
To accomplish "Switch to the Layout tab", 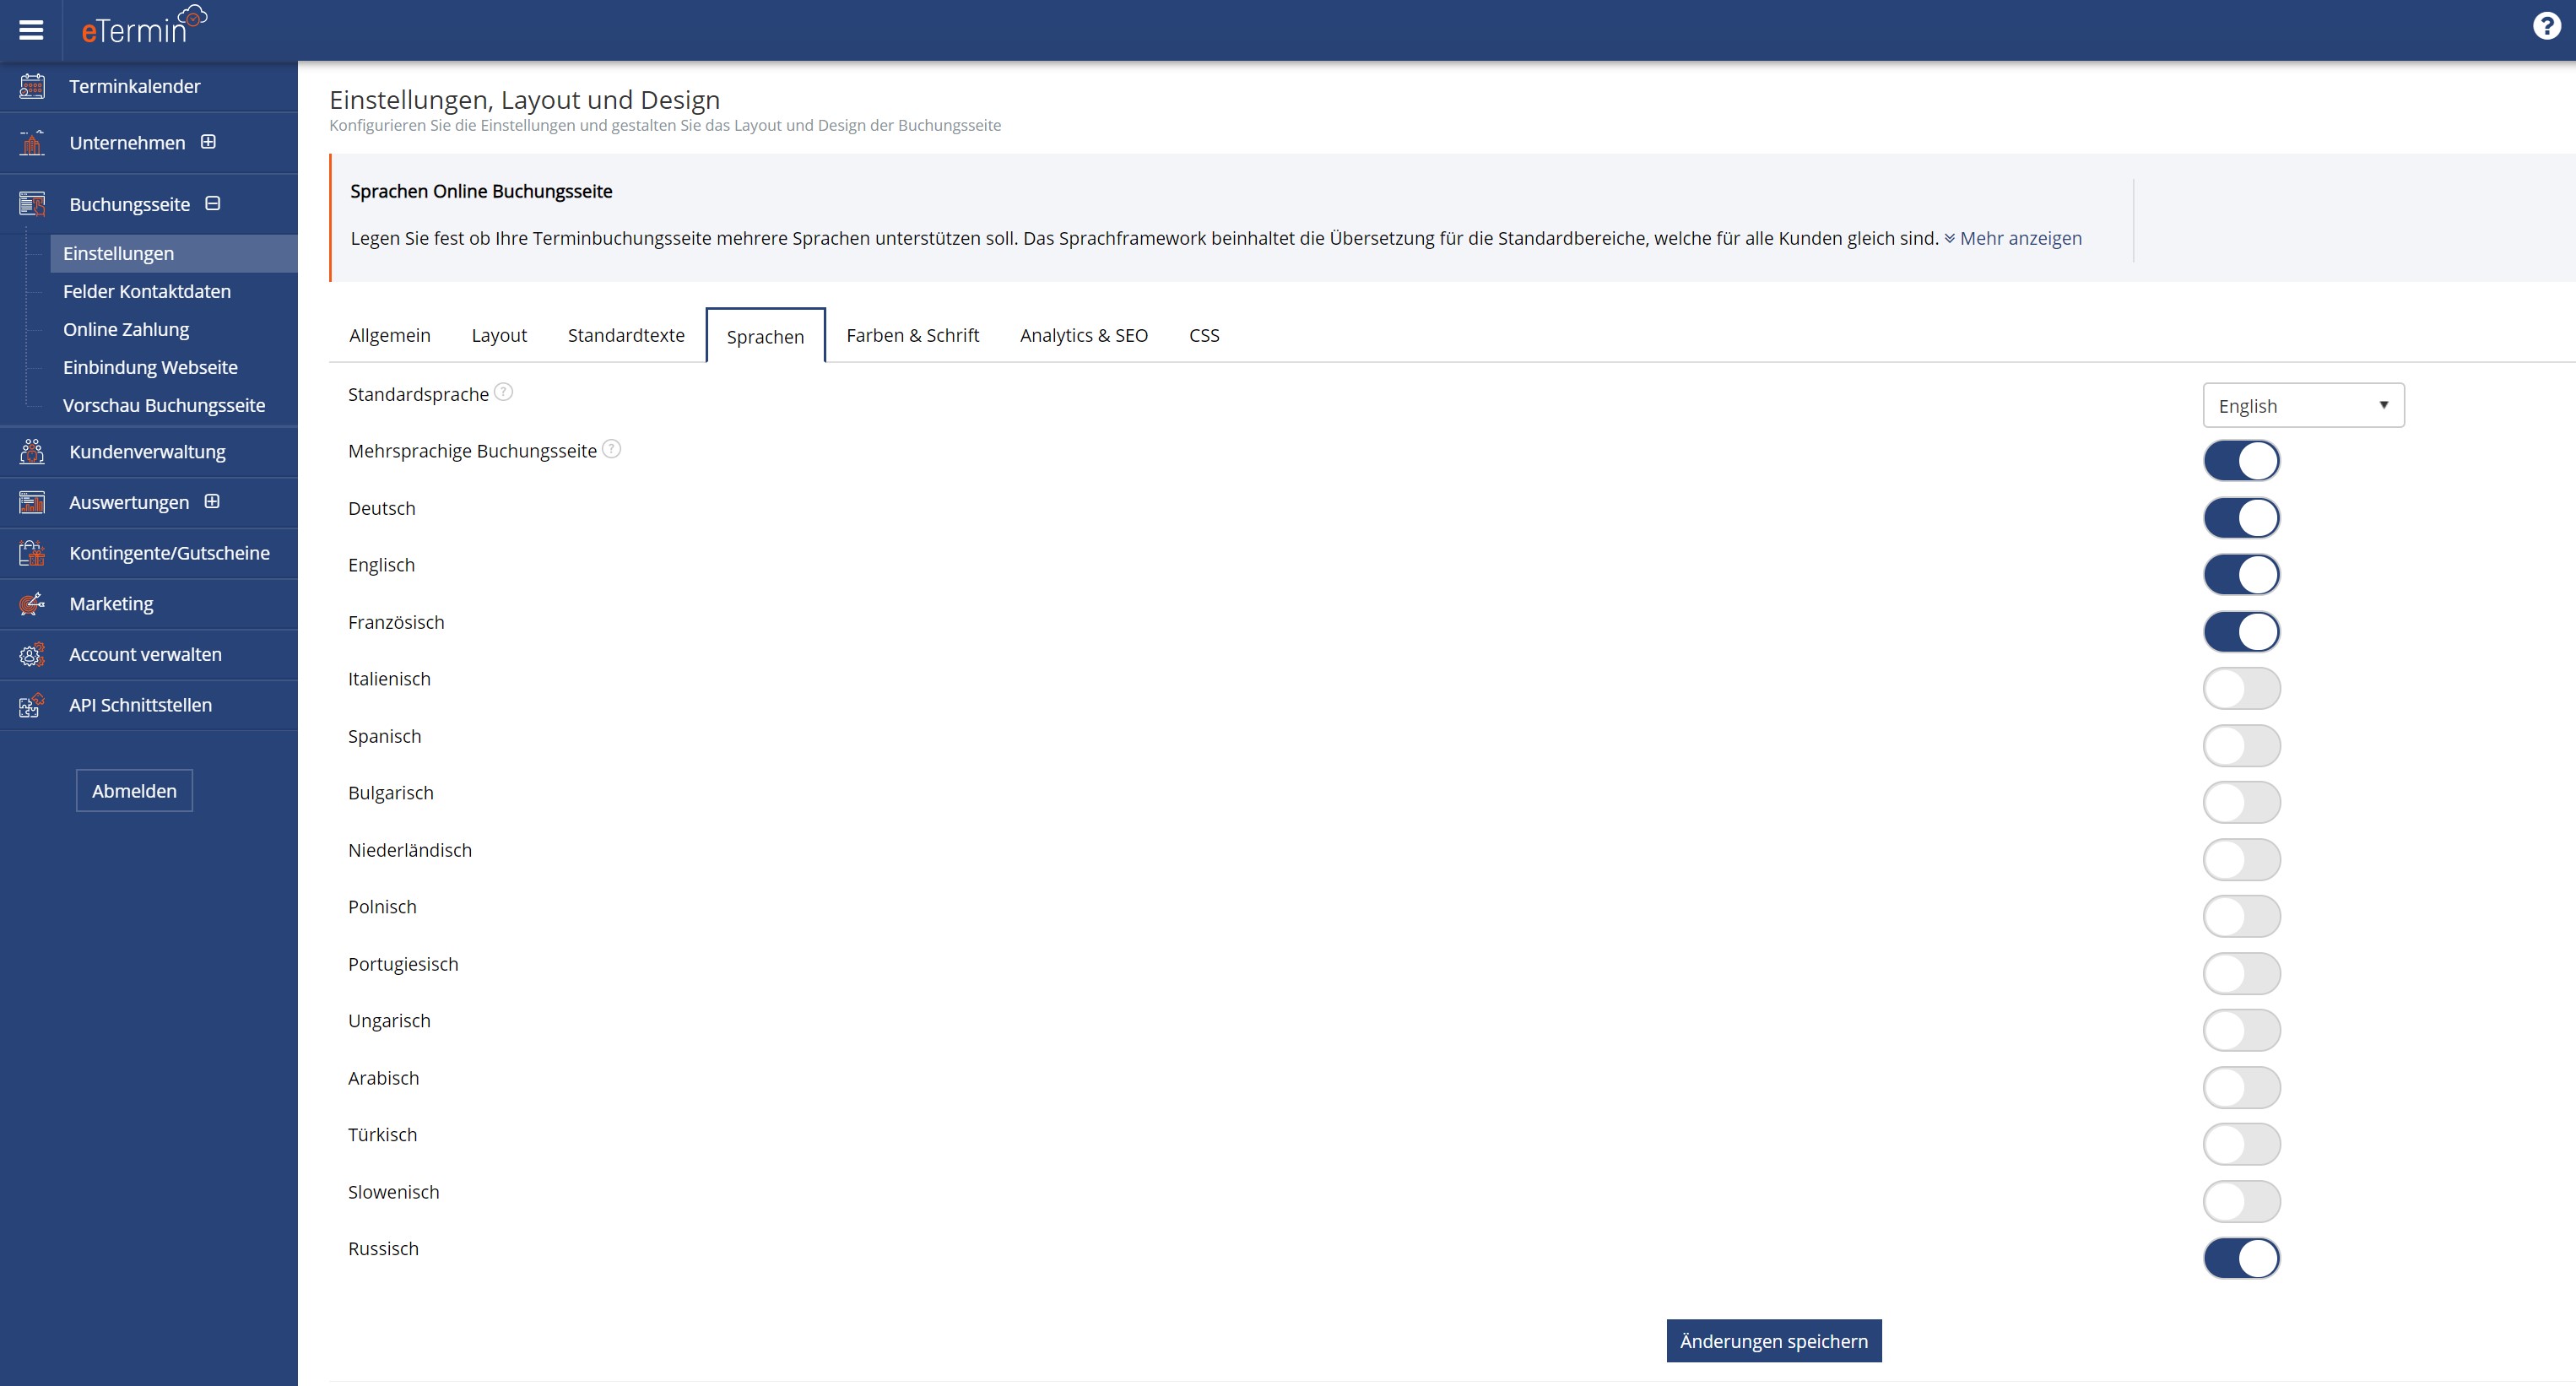I will (x=499, y=335).
